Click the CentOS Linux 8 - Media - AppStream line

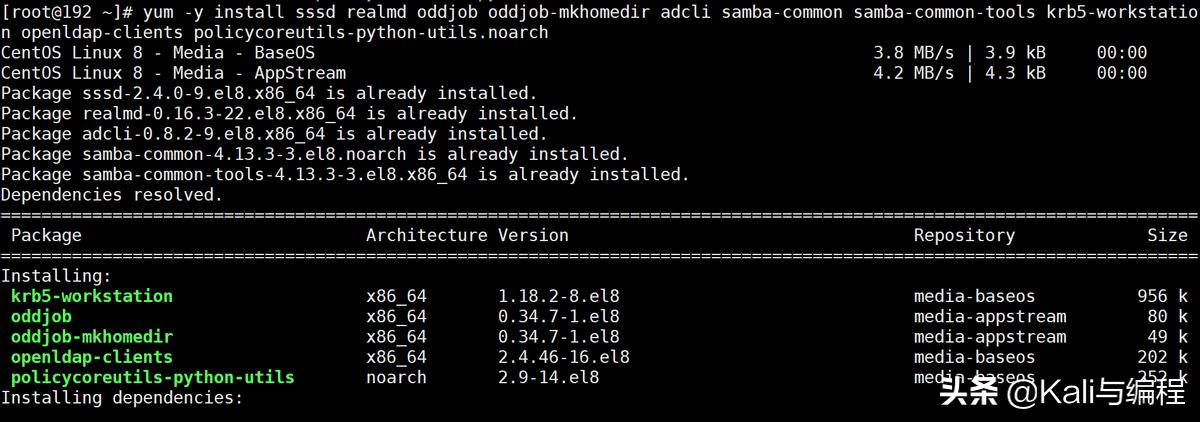173,73
